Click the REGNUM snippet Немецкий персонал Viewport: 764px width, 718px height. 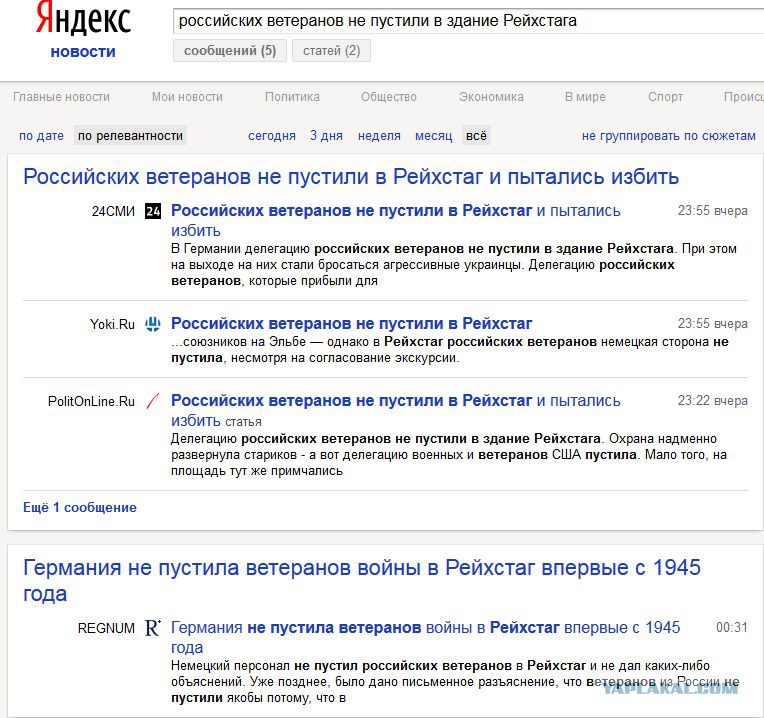click(x=455, y=682)
